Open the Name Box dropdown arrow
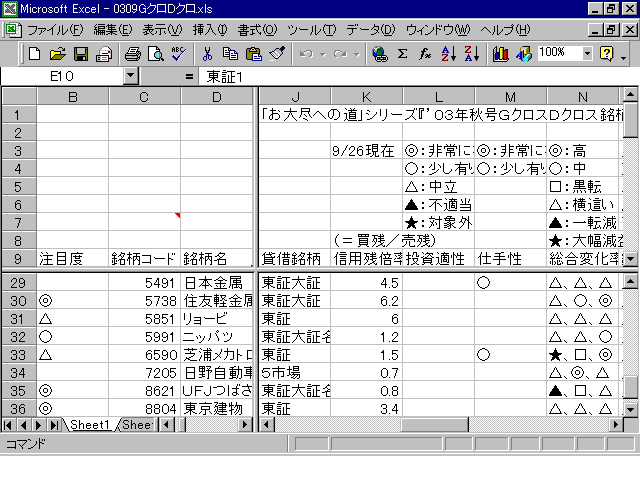This screenshot has height=480, width=640. click(131, 76)
